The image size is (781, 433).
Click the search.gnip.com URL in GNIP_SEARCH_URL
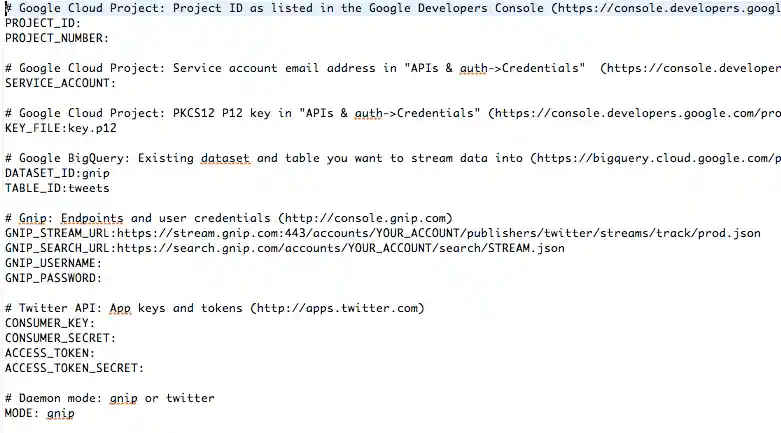(340, 248)
